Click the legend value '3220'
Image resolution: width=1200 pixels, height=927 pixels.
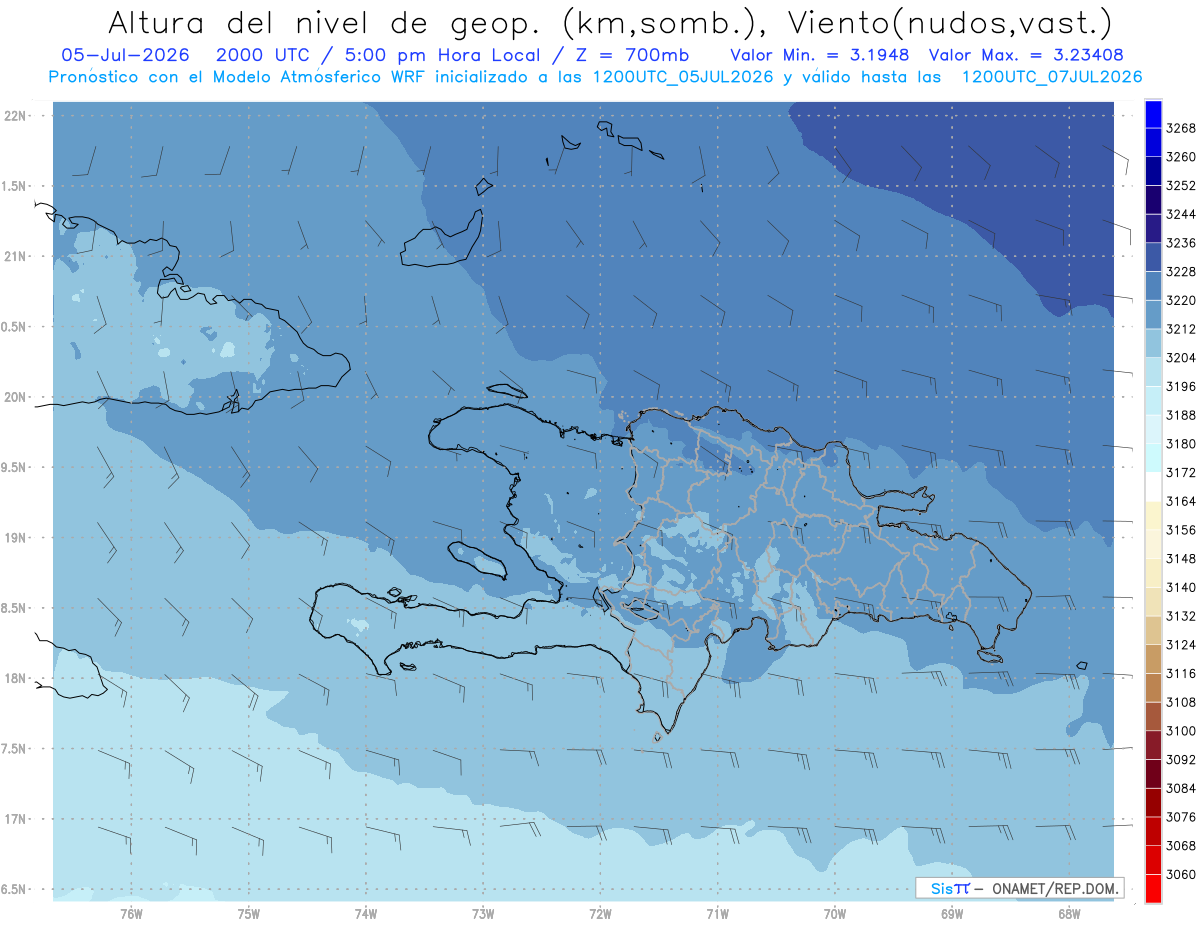(x=1181, y=300)
